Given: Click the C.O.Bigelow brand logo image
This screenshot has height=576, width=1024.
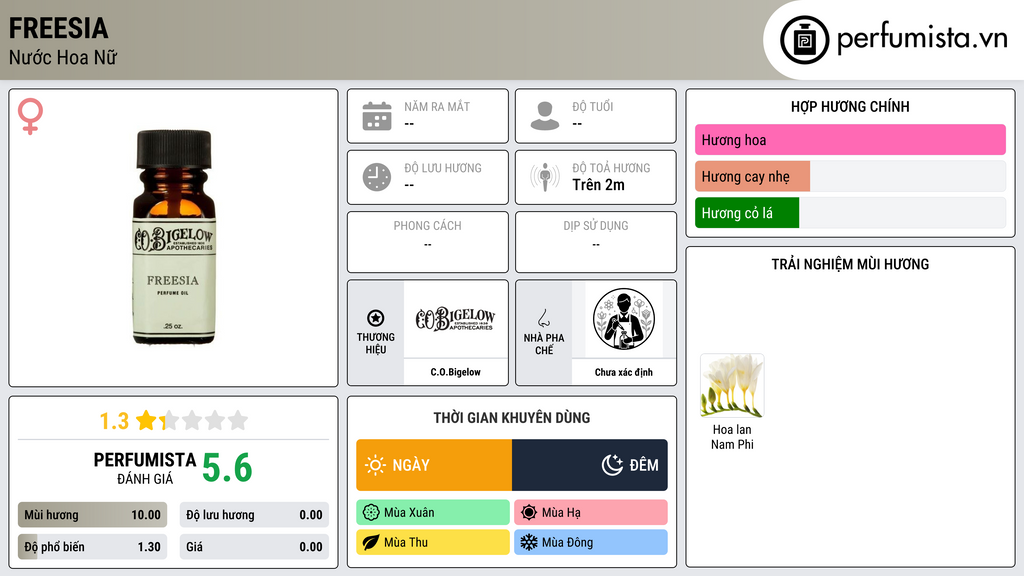Looking at the screenshot, I should tap(455, 319).
